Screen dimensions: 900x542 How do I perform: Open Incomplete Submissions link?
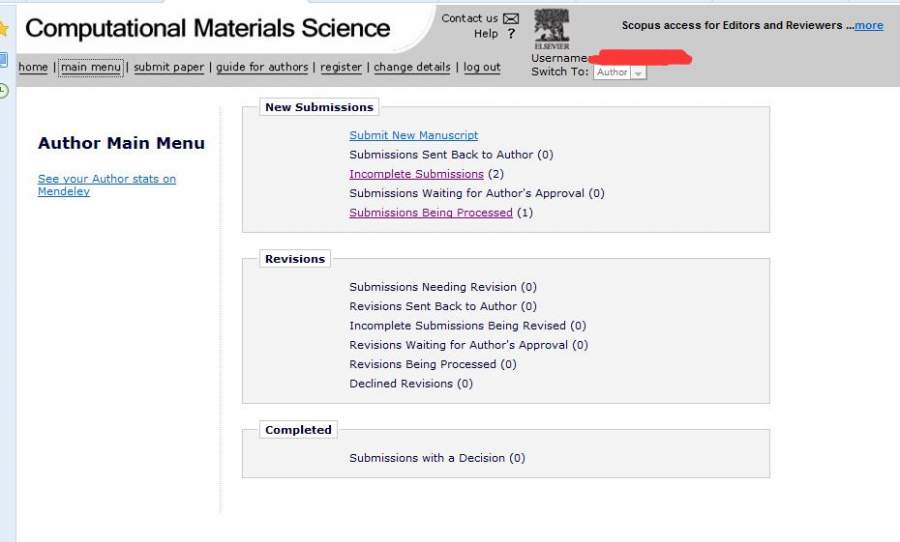tap(416, 174)
